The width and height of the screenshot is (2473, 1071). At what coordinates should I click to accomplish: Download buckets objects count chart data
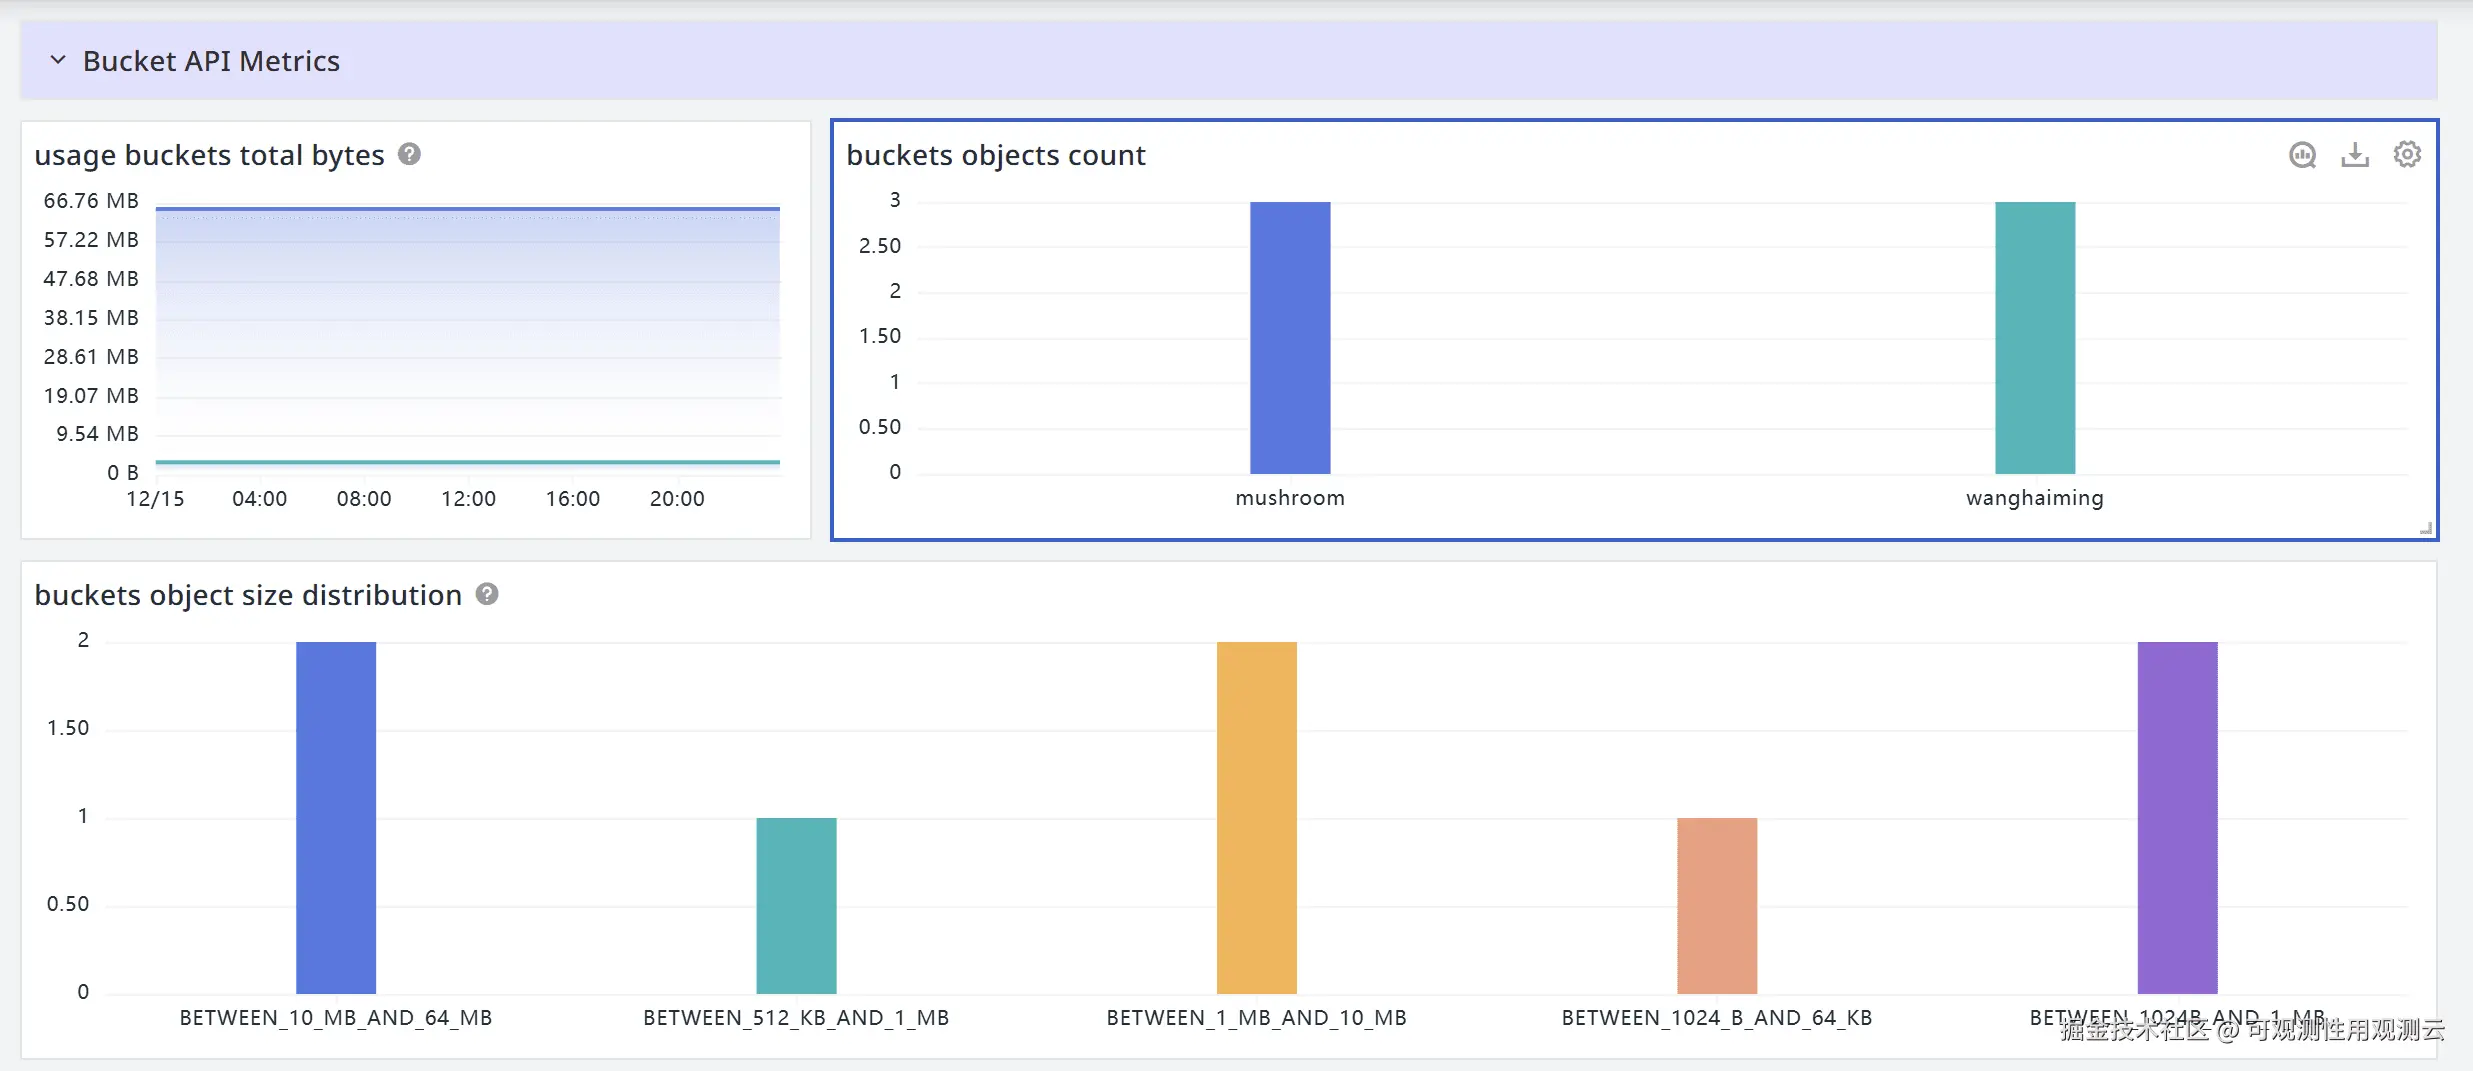click(2355, 155)
